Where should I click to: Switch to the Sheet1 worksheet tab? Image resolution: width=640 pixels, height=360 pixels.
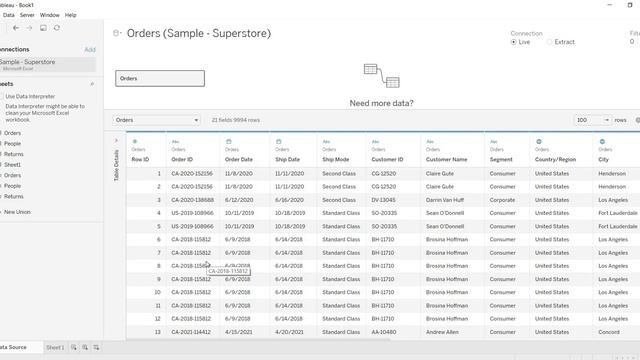[55, 347]
